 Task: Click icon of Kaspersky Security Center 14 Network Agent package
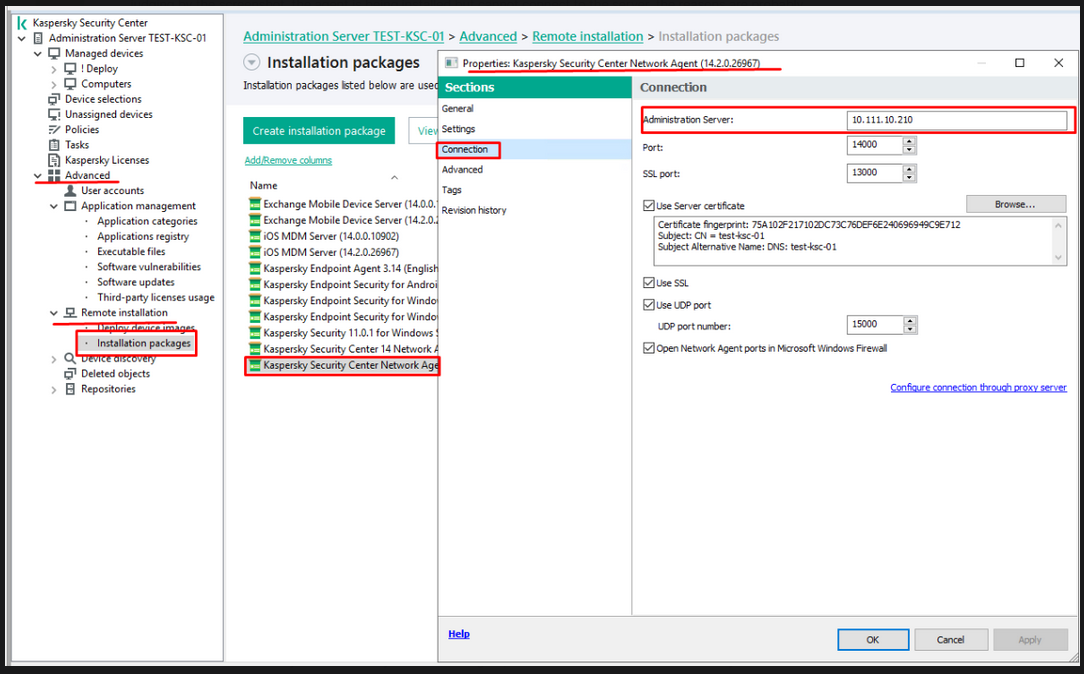[x=254, y=349]
